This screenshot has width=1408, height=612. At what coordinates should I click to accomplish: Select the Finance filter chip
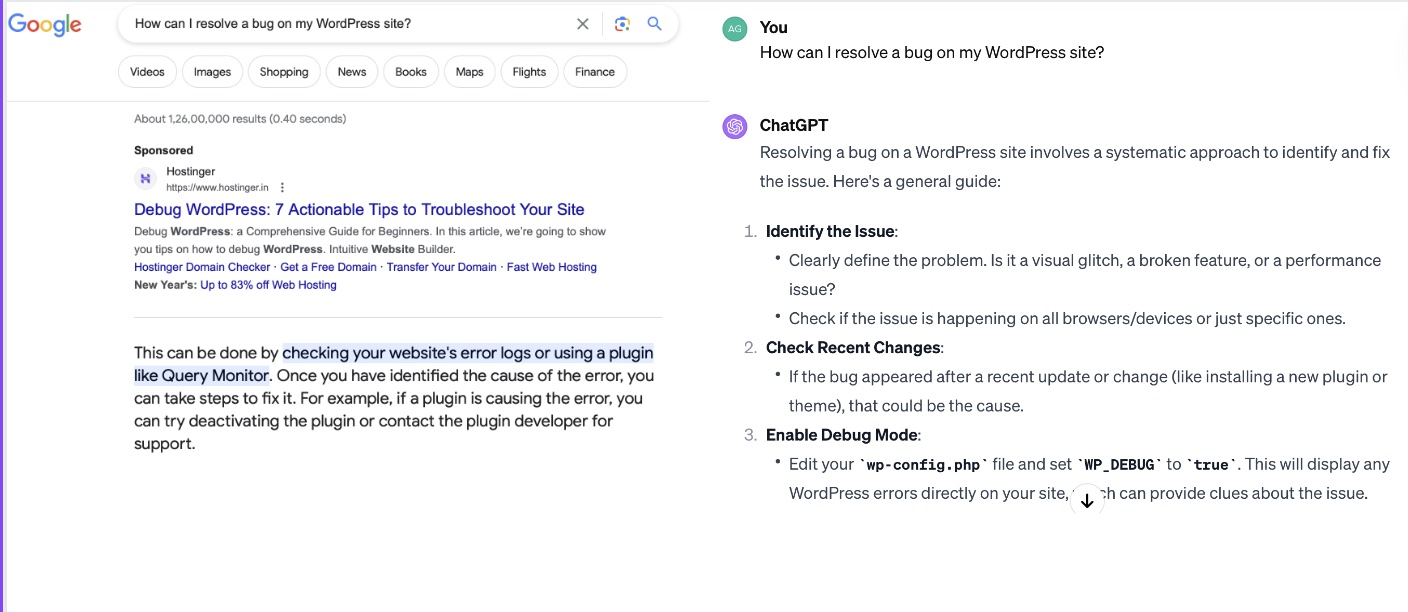595,72
